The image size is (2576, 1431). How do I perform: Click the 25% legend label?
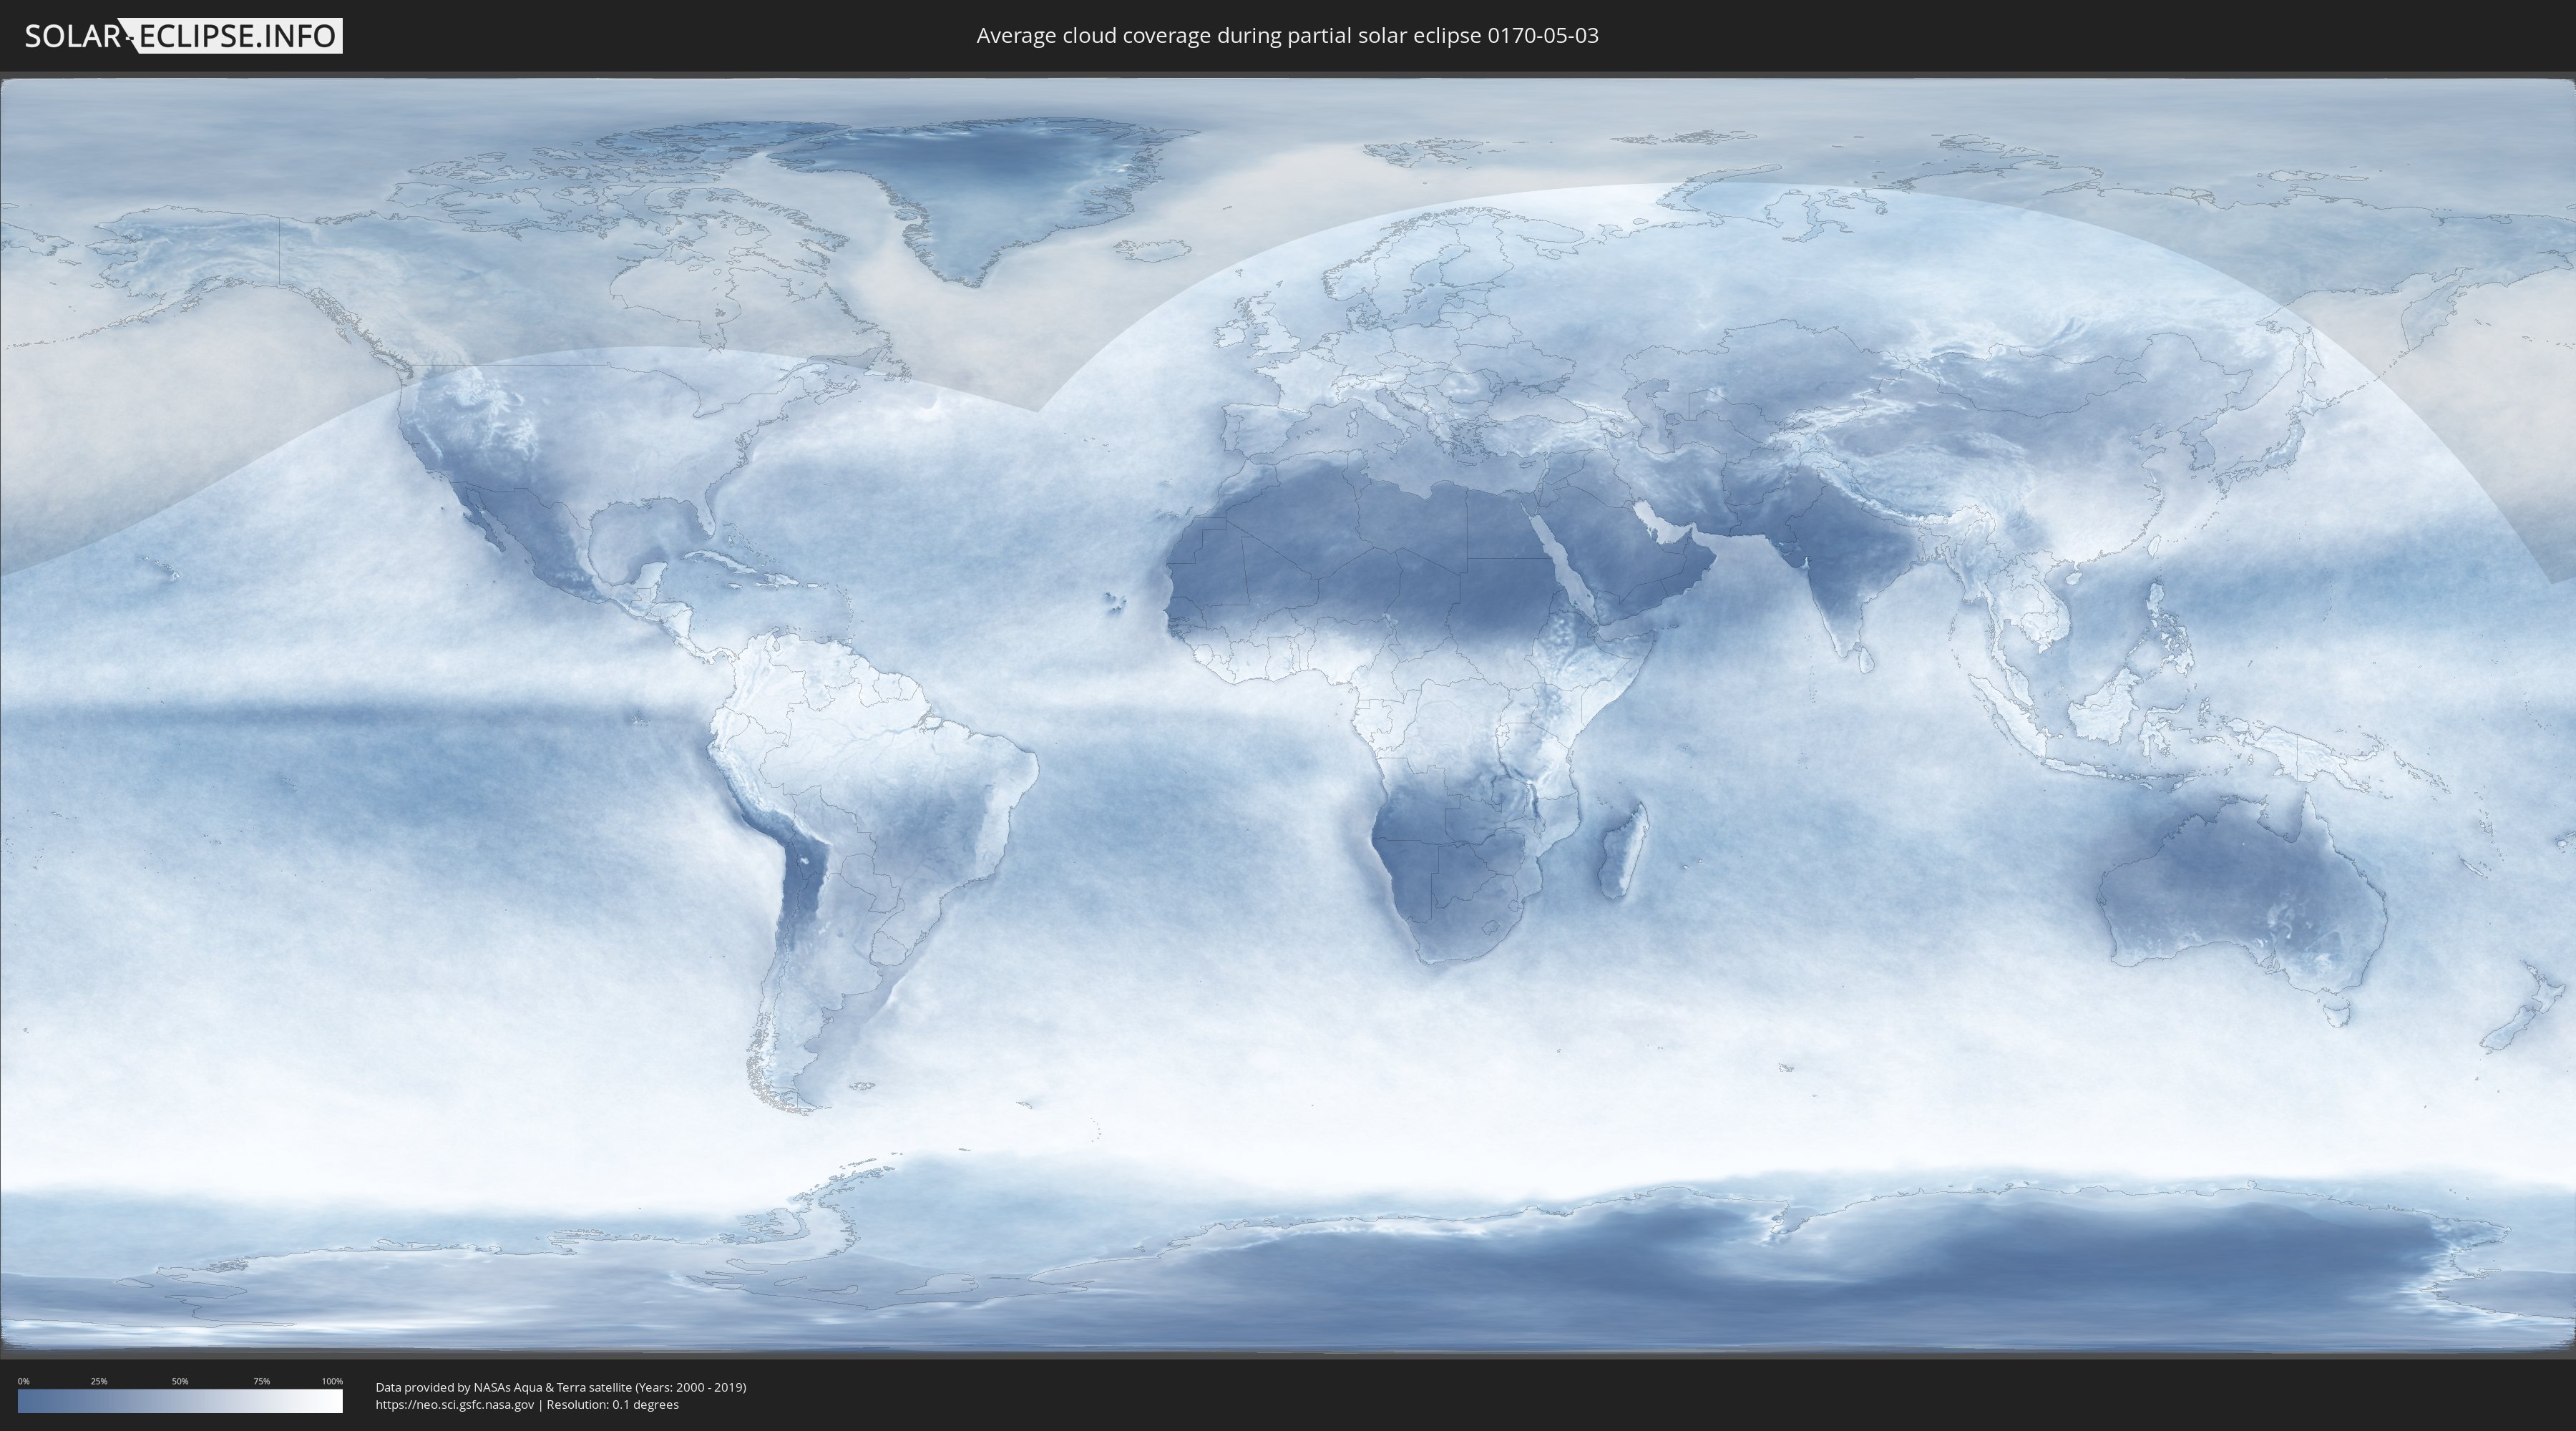tap(99, 1381)
